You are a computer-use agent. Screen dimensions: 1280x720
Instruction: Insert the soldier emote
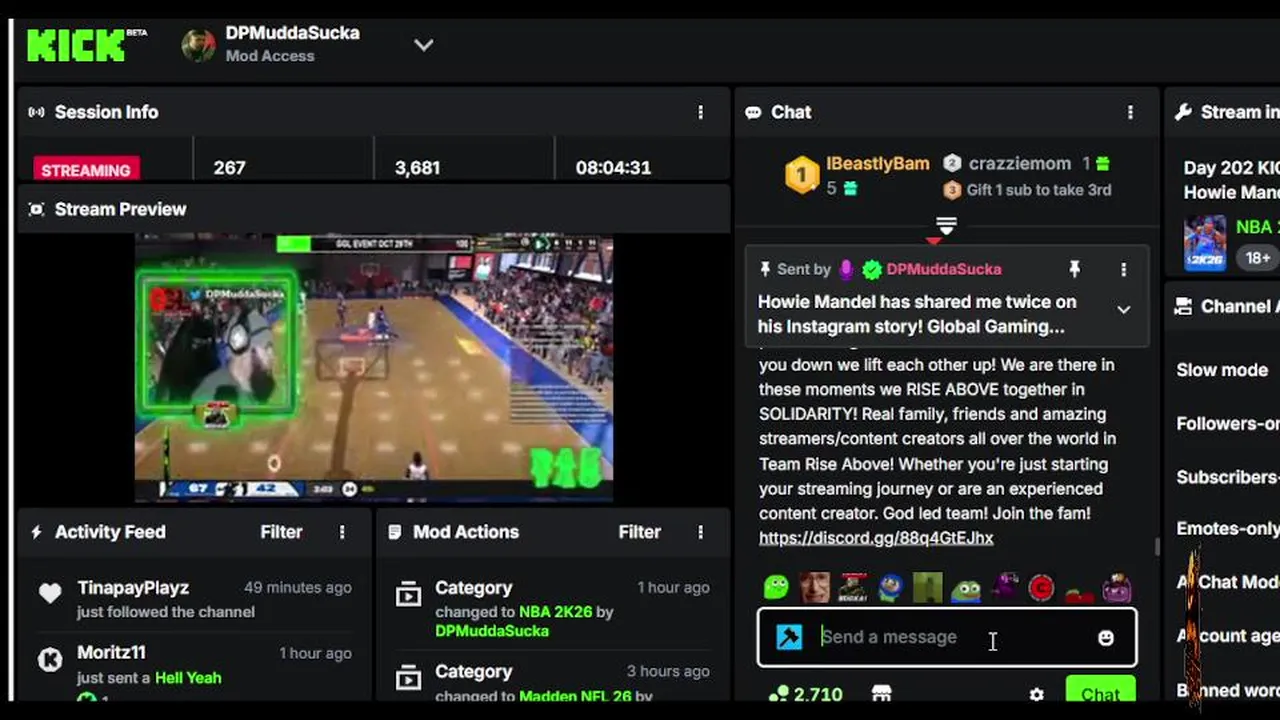pyautogui.click(x=852, y=587)
